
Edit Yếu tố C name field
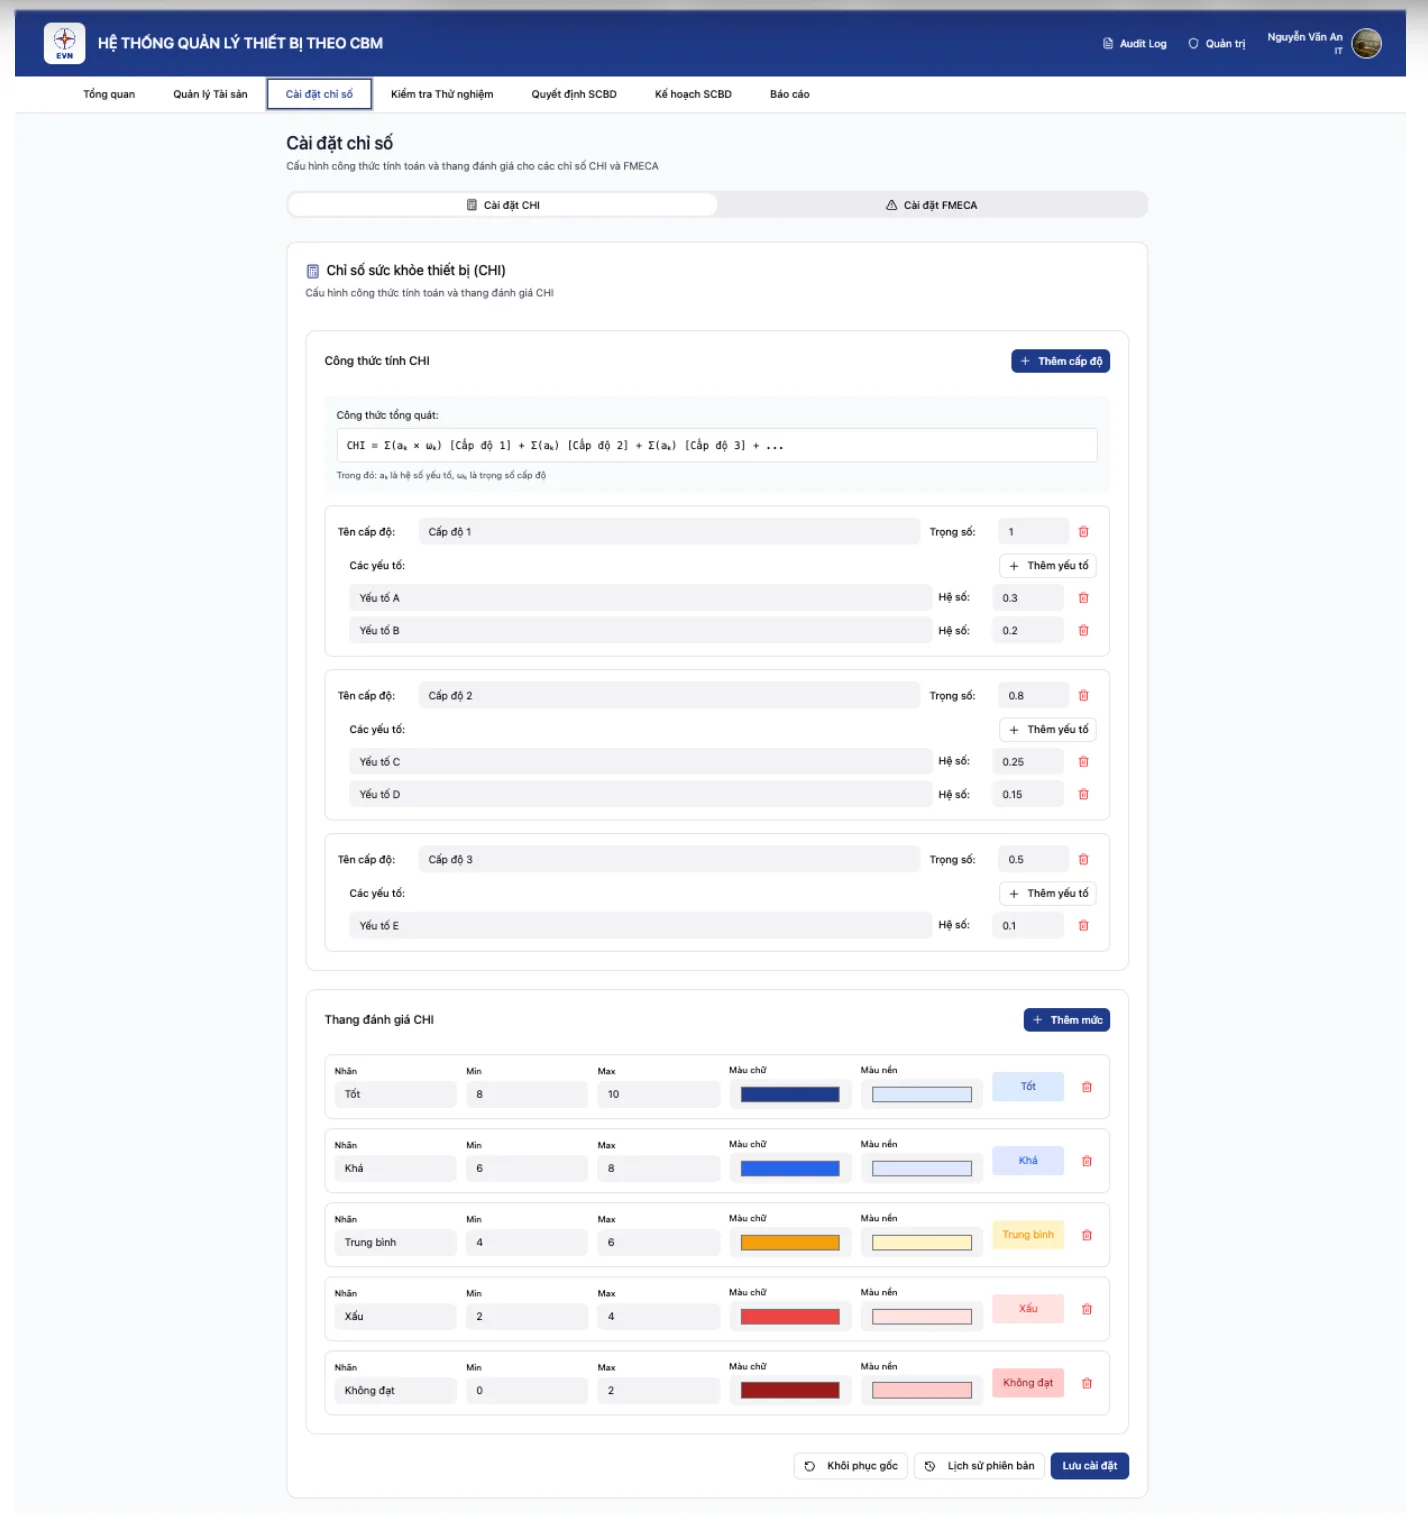tap(641, 762)
